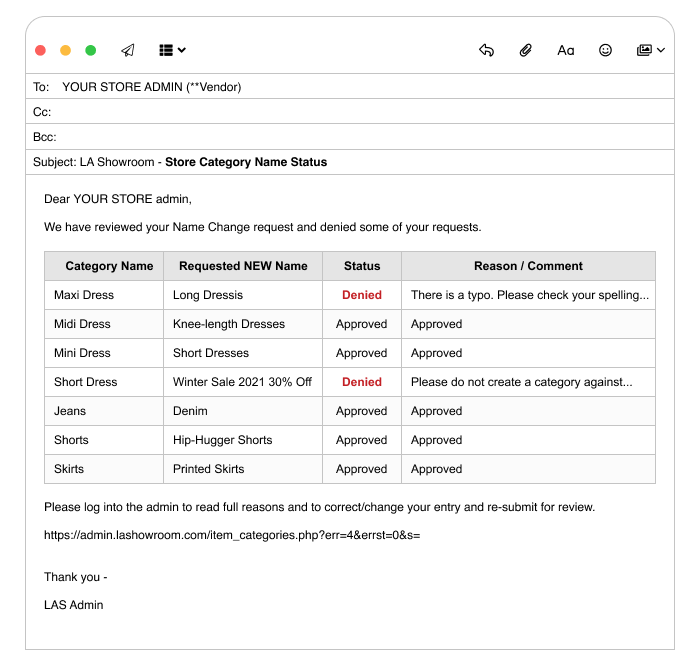
Task: Click the send paper plane icon
Action: (127, 50)
